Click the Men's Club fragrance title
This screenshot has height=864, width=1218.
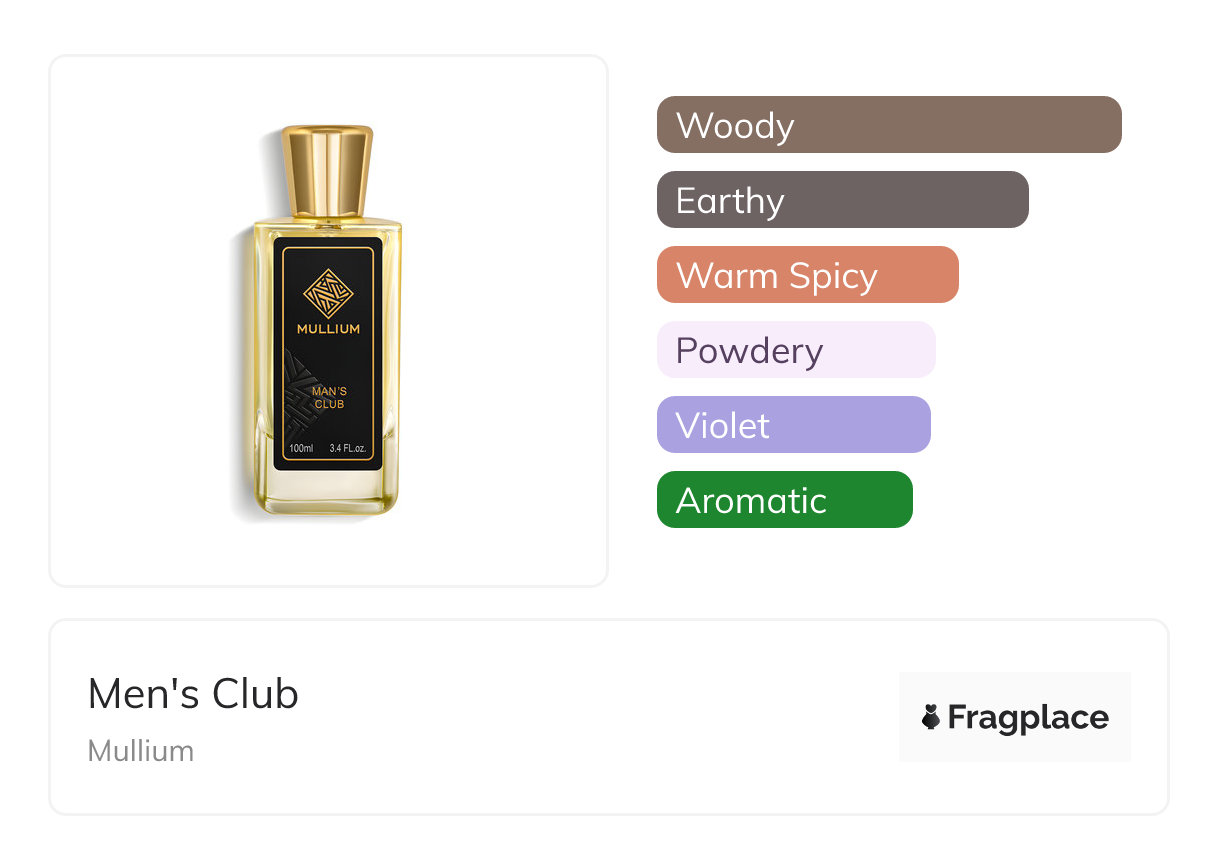click(193, 694)
